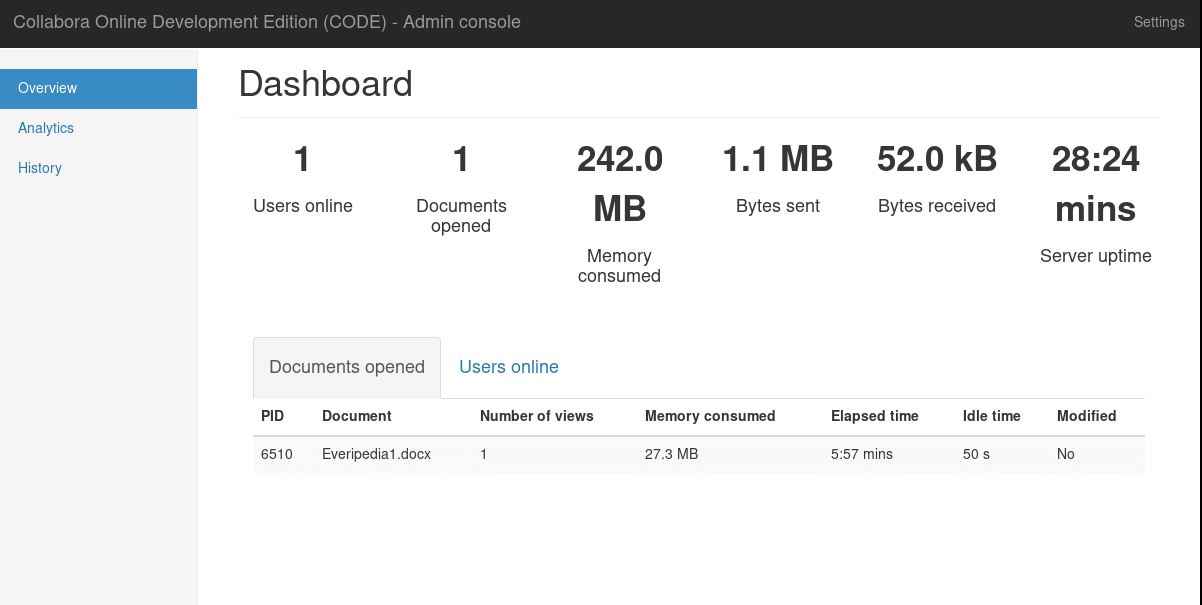The width and height of the screenshot is (1202, 605).
Task: Click the 242.0 MB memory consumed stat
Action: coord(620,183)
